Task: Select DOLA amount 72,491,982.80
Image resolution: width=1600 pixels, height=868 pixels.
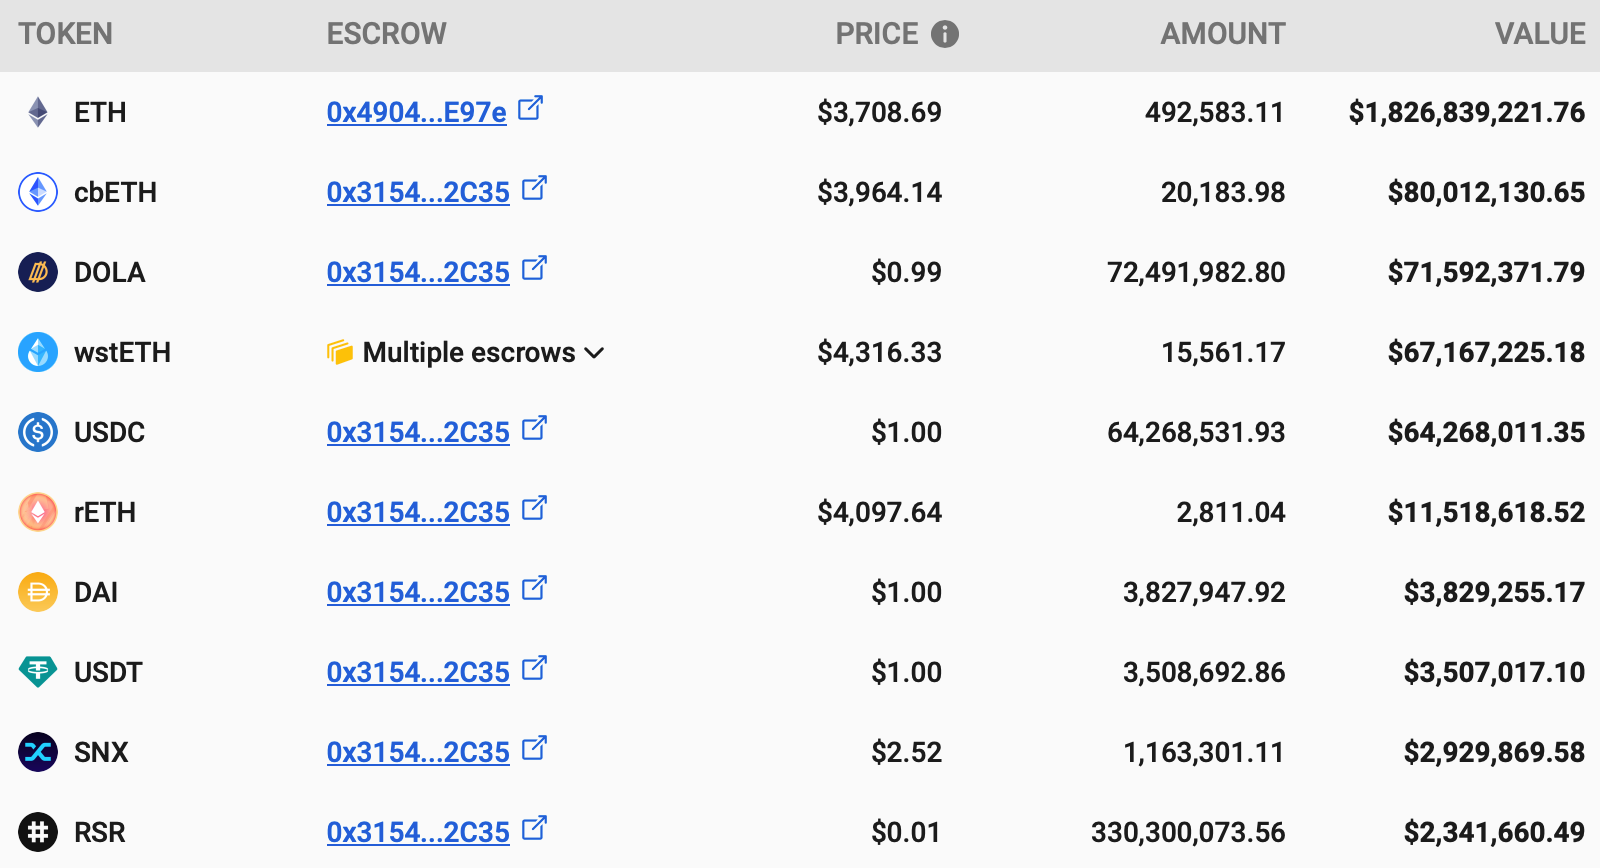Action: 1196,272
